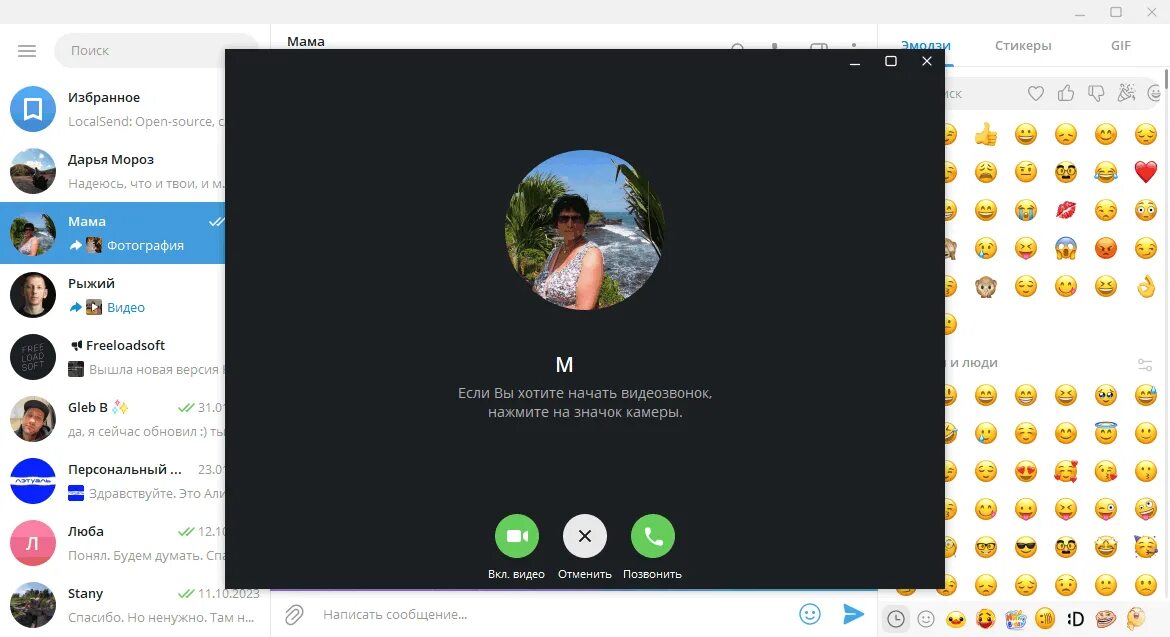Insert the star-struck face emoji
This screenshot has width=1170, height=637.
click(1106, 547)
